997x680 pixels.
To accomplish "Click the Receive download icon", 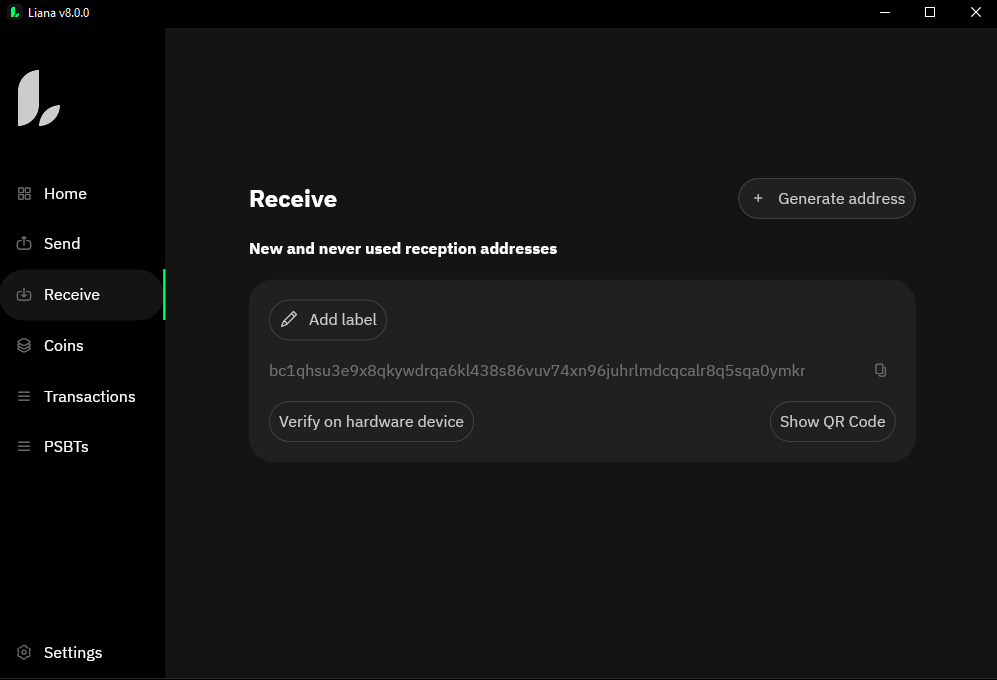I will 25,295.
